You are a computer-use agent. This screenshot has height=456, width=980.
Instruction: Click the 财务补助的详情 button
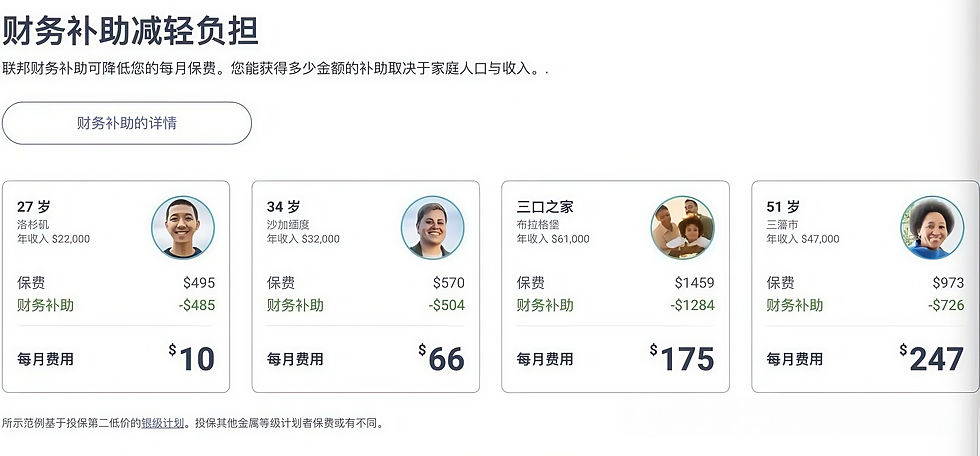tap(127, 123)
